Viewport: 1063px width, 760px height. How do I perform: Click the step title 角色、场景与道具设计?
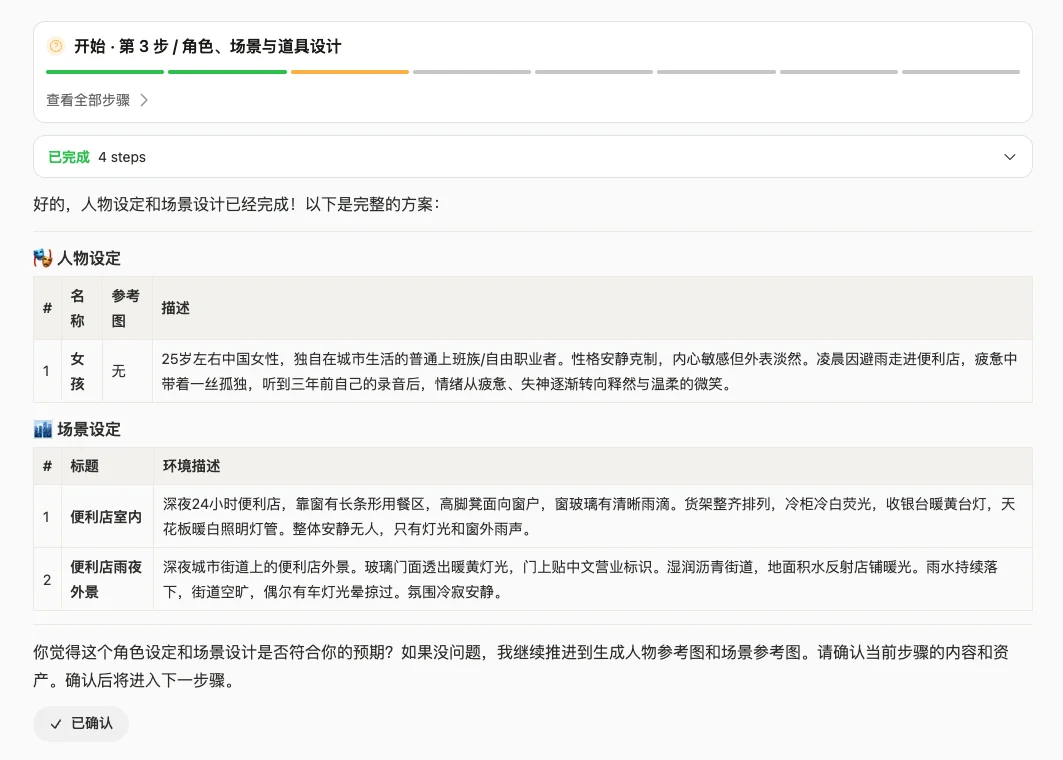pyautogui.click(x=262, y=46)
